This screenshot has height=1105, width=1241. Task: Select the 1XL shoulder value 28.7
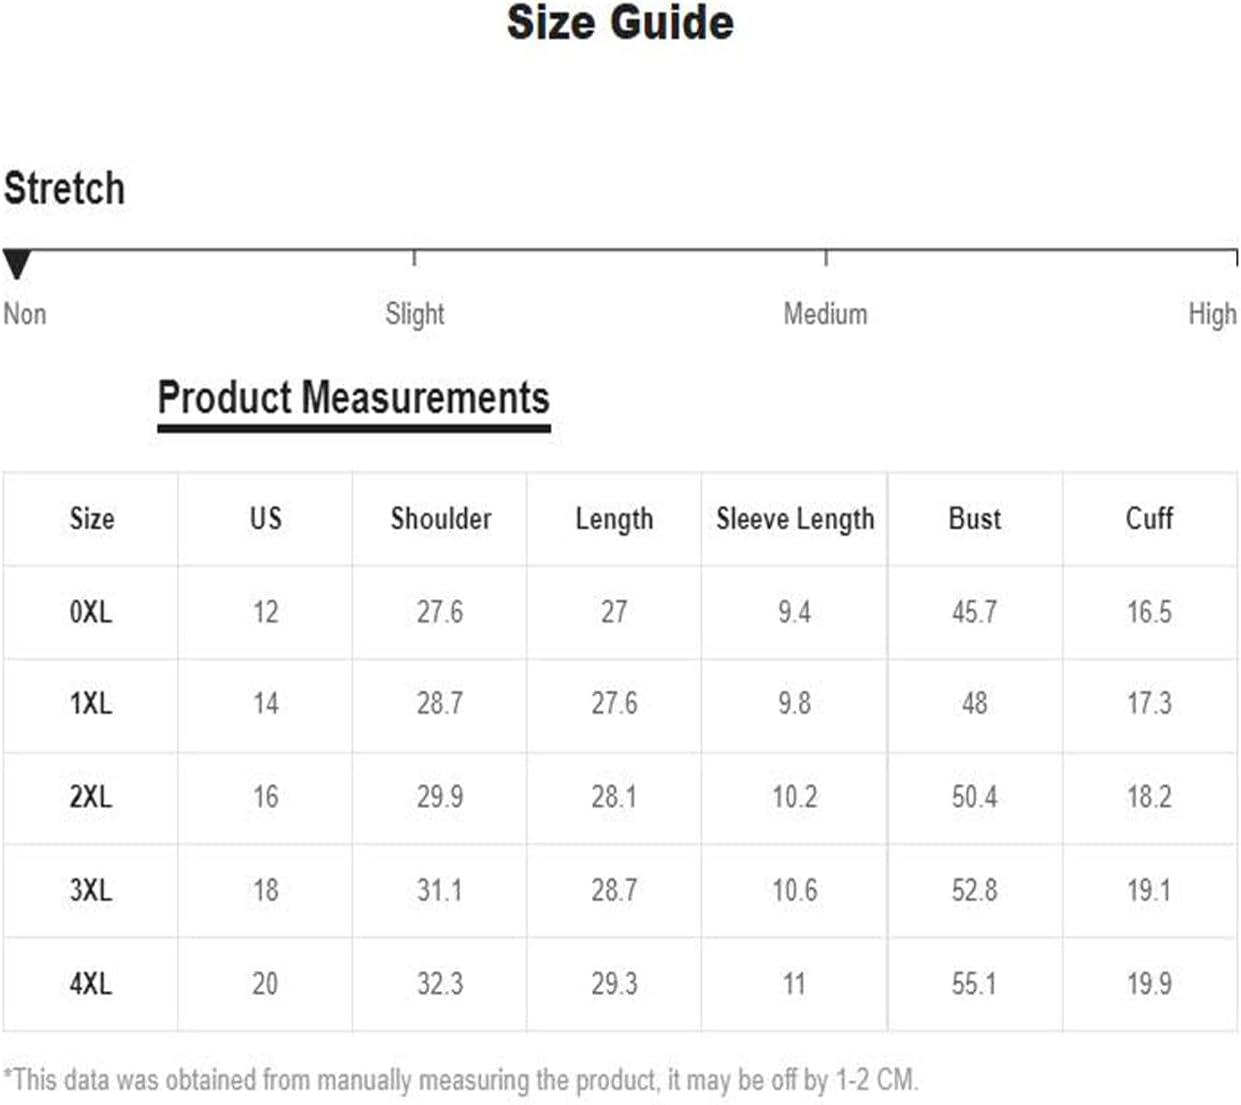coord(440,704)
